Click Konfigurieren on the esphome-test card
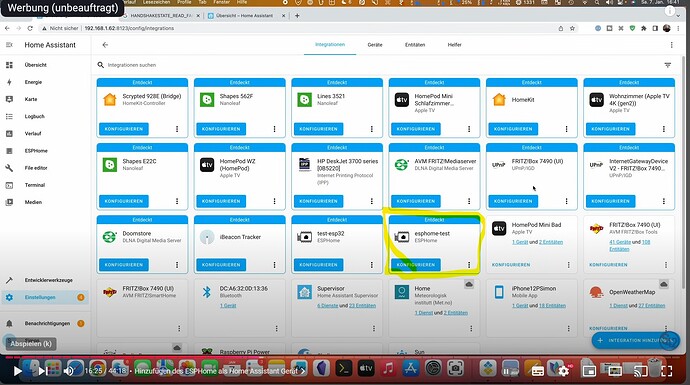Image resolution: width=690 pixels, height=385 pixels. tap(416, 265)
